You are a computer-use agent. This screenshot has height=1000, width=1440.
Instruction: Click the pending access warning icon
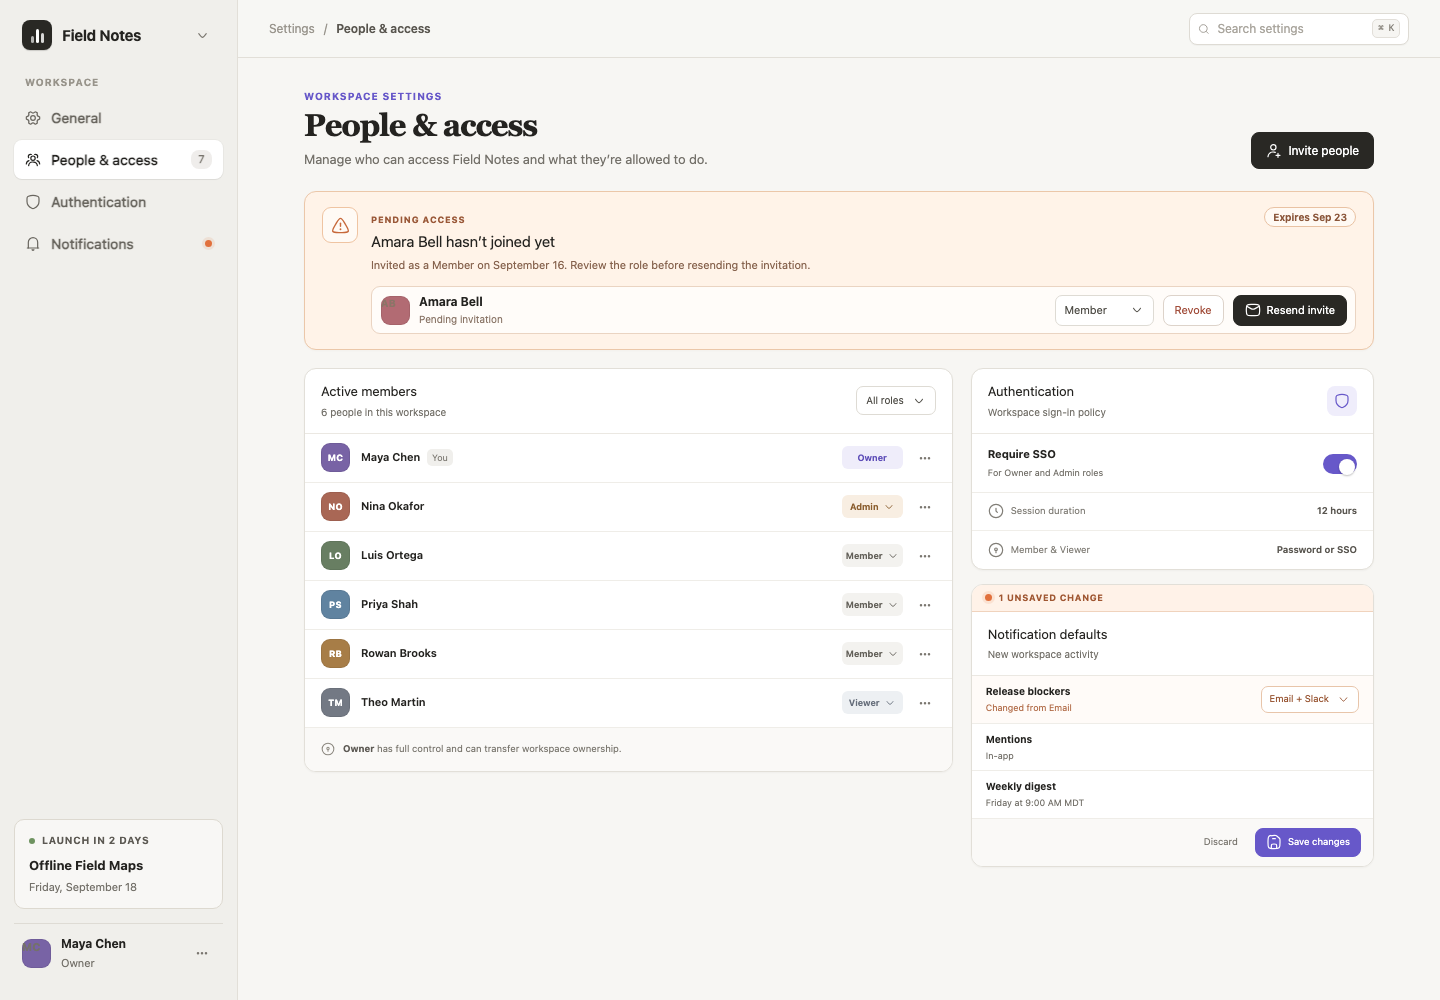(x=340, y=225)
